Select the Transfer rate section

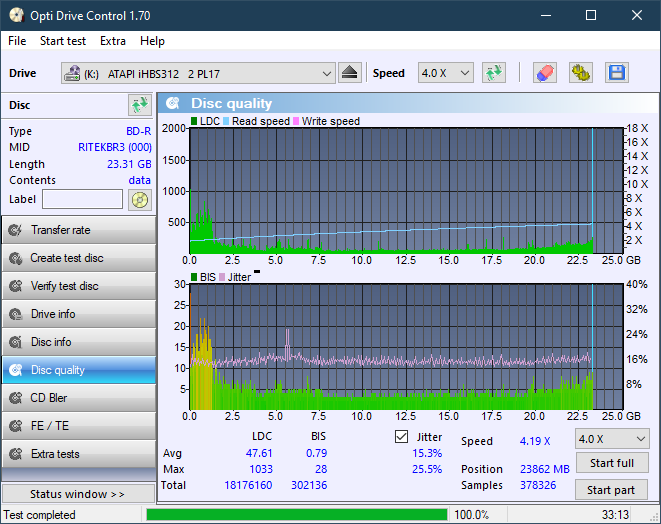[79, 230]
